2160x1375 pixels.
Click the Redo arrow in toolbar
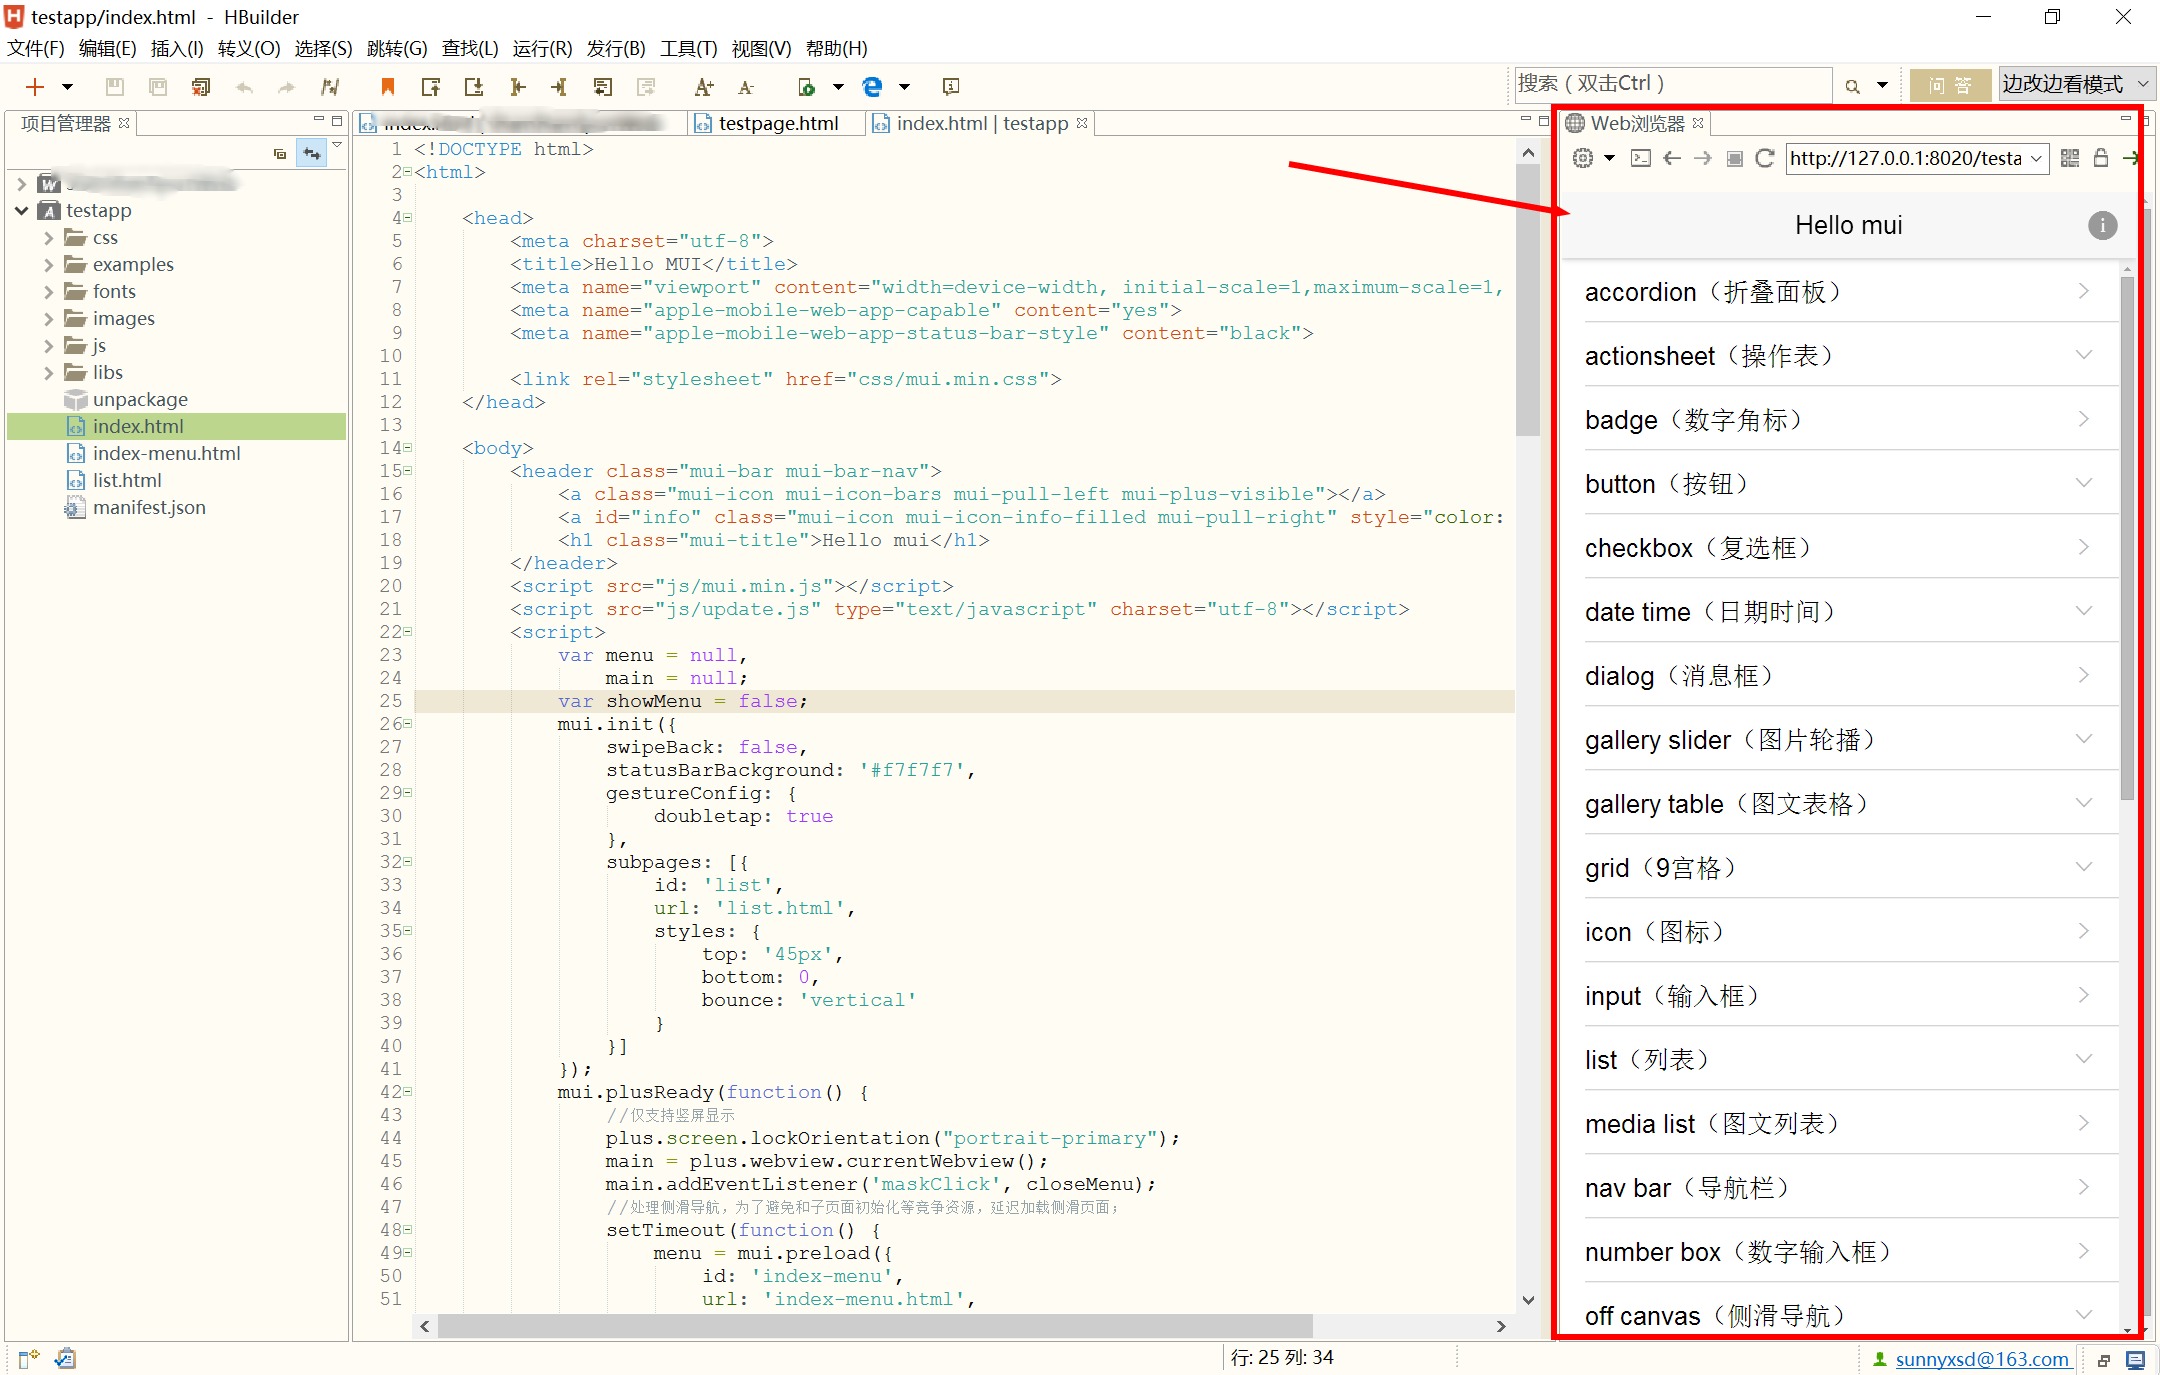[x=287, y=87]
